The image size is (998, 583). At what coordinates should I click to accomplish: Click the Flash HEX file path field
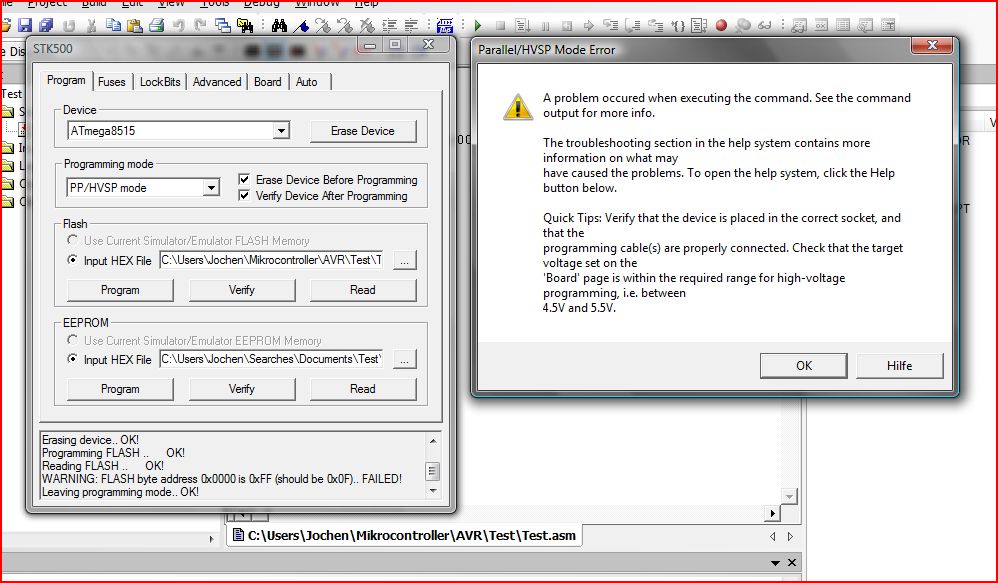pos(271,260)
